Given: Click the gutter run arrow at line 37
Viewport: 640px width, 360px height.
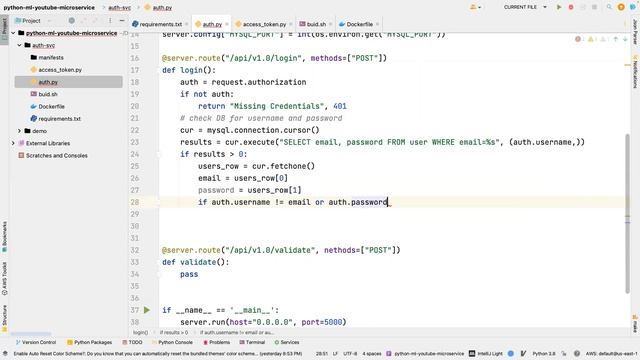Looking at the screenshot, I should (147, 310).
